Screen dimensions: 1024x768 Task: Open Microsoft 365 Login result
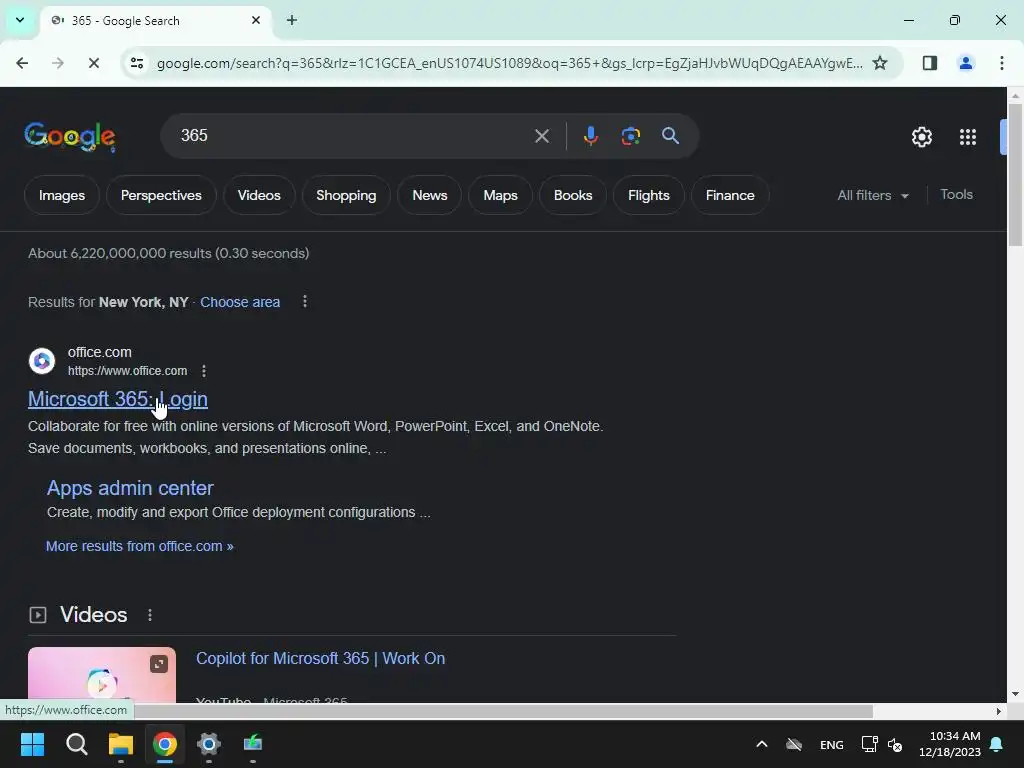click(118, 399)
